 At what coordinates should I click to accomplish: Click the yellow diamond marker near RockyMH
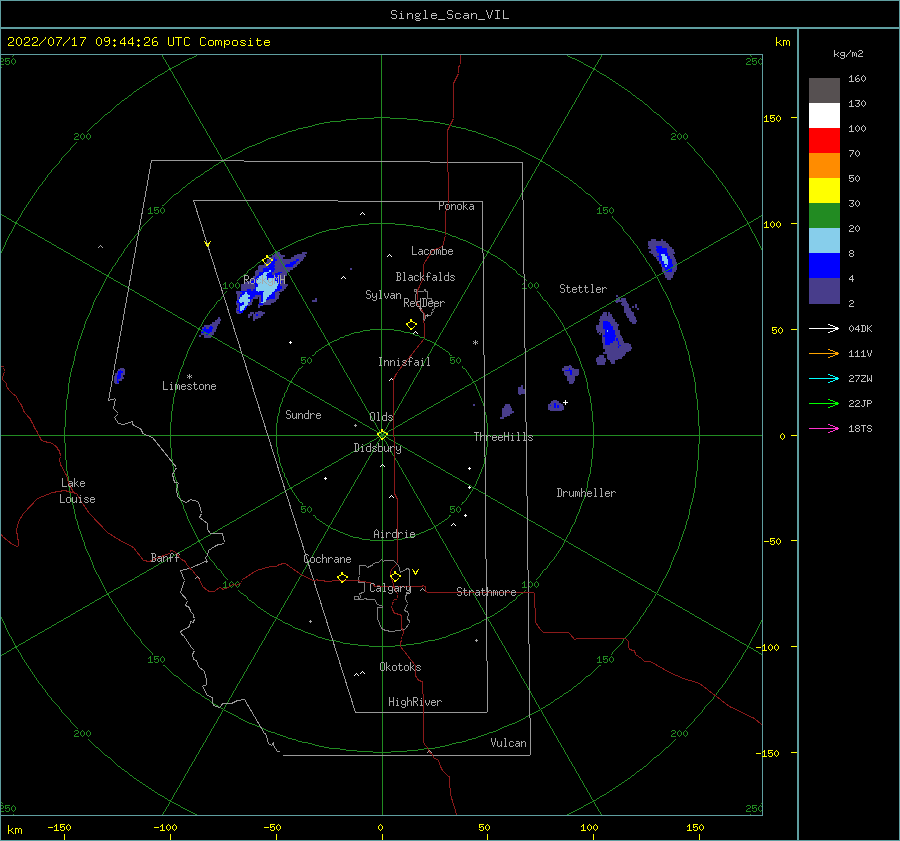point(267,261)
